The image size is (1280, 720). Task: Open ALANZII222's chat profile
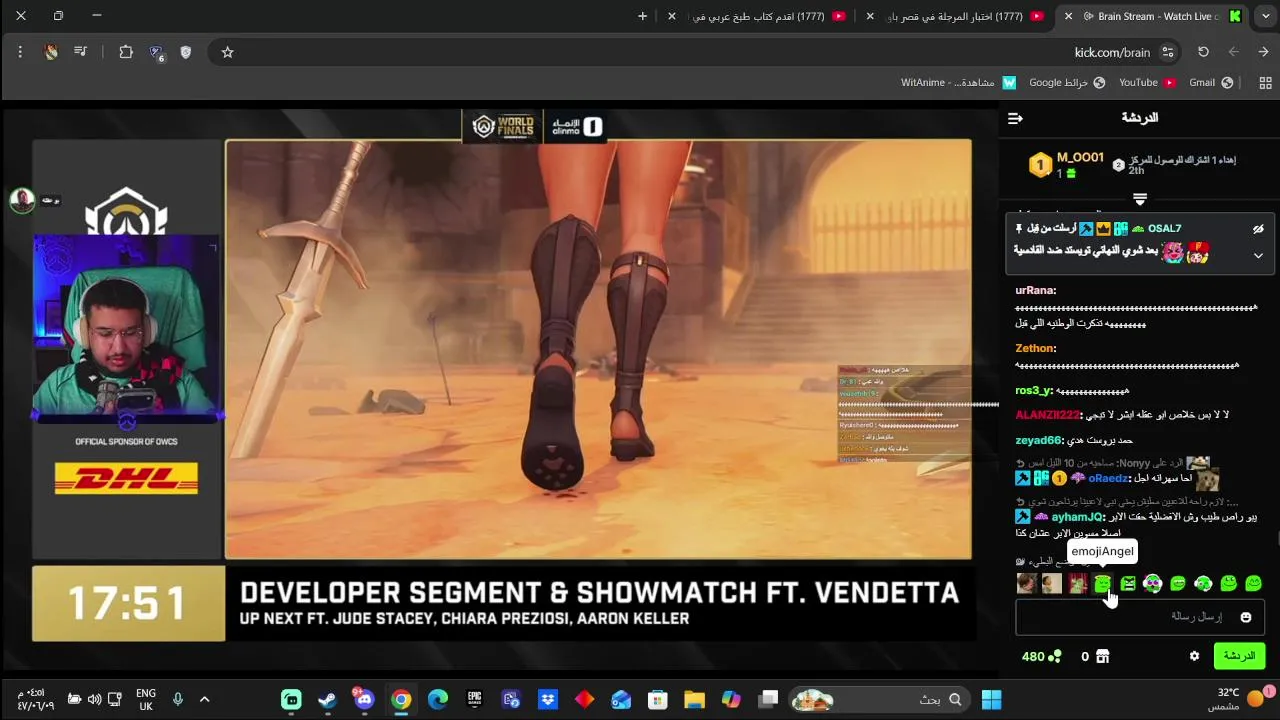pos(1048,415)
